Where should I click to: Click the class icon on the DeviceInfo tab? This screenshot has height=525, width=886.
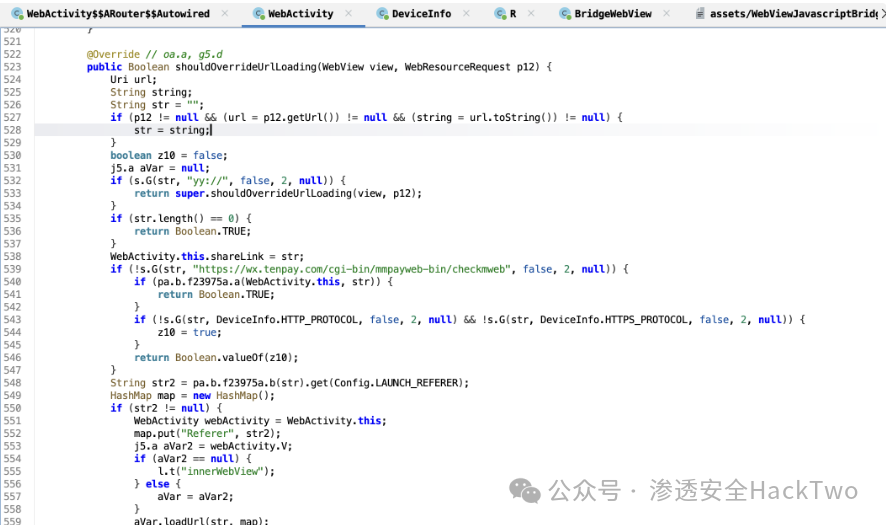pyautogui.click(x=383, y=14)
